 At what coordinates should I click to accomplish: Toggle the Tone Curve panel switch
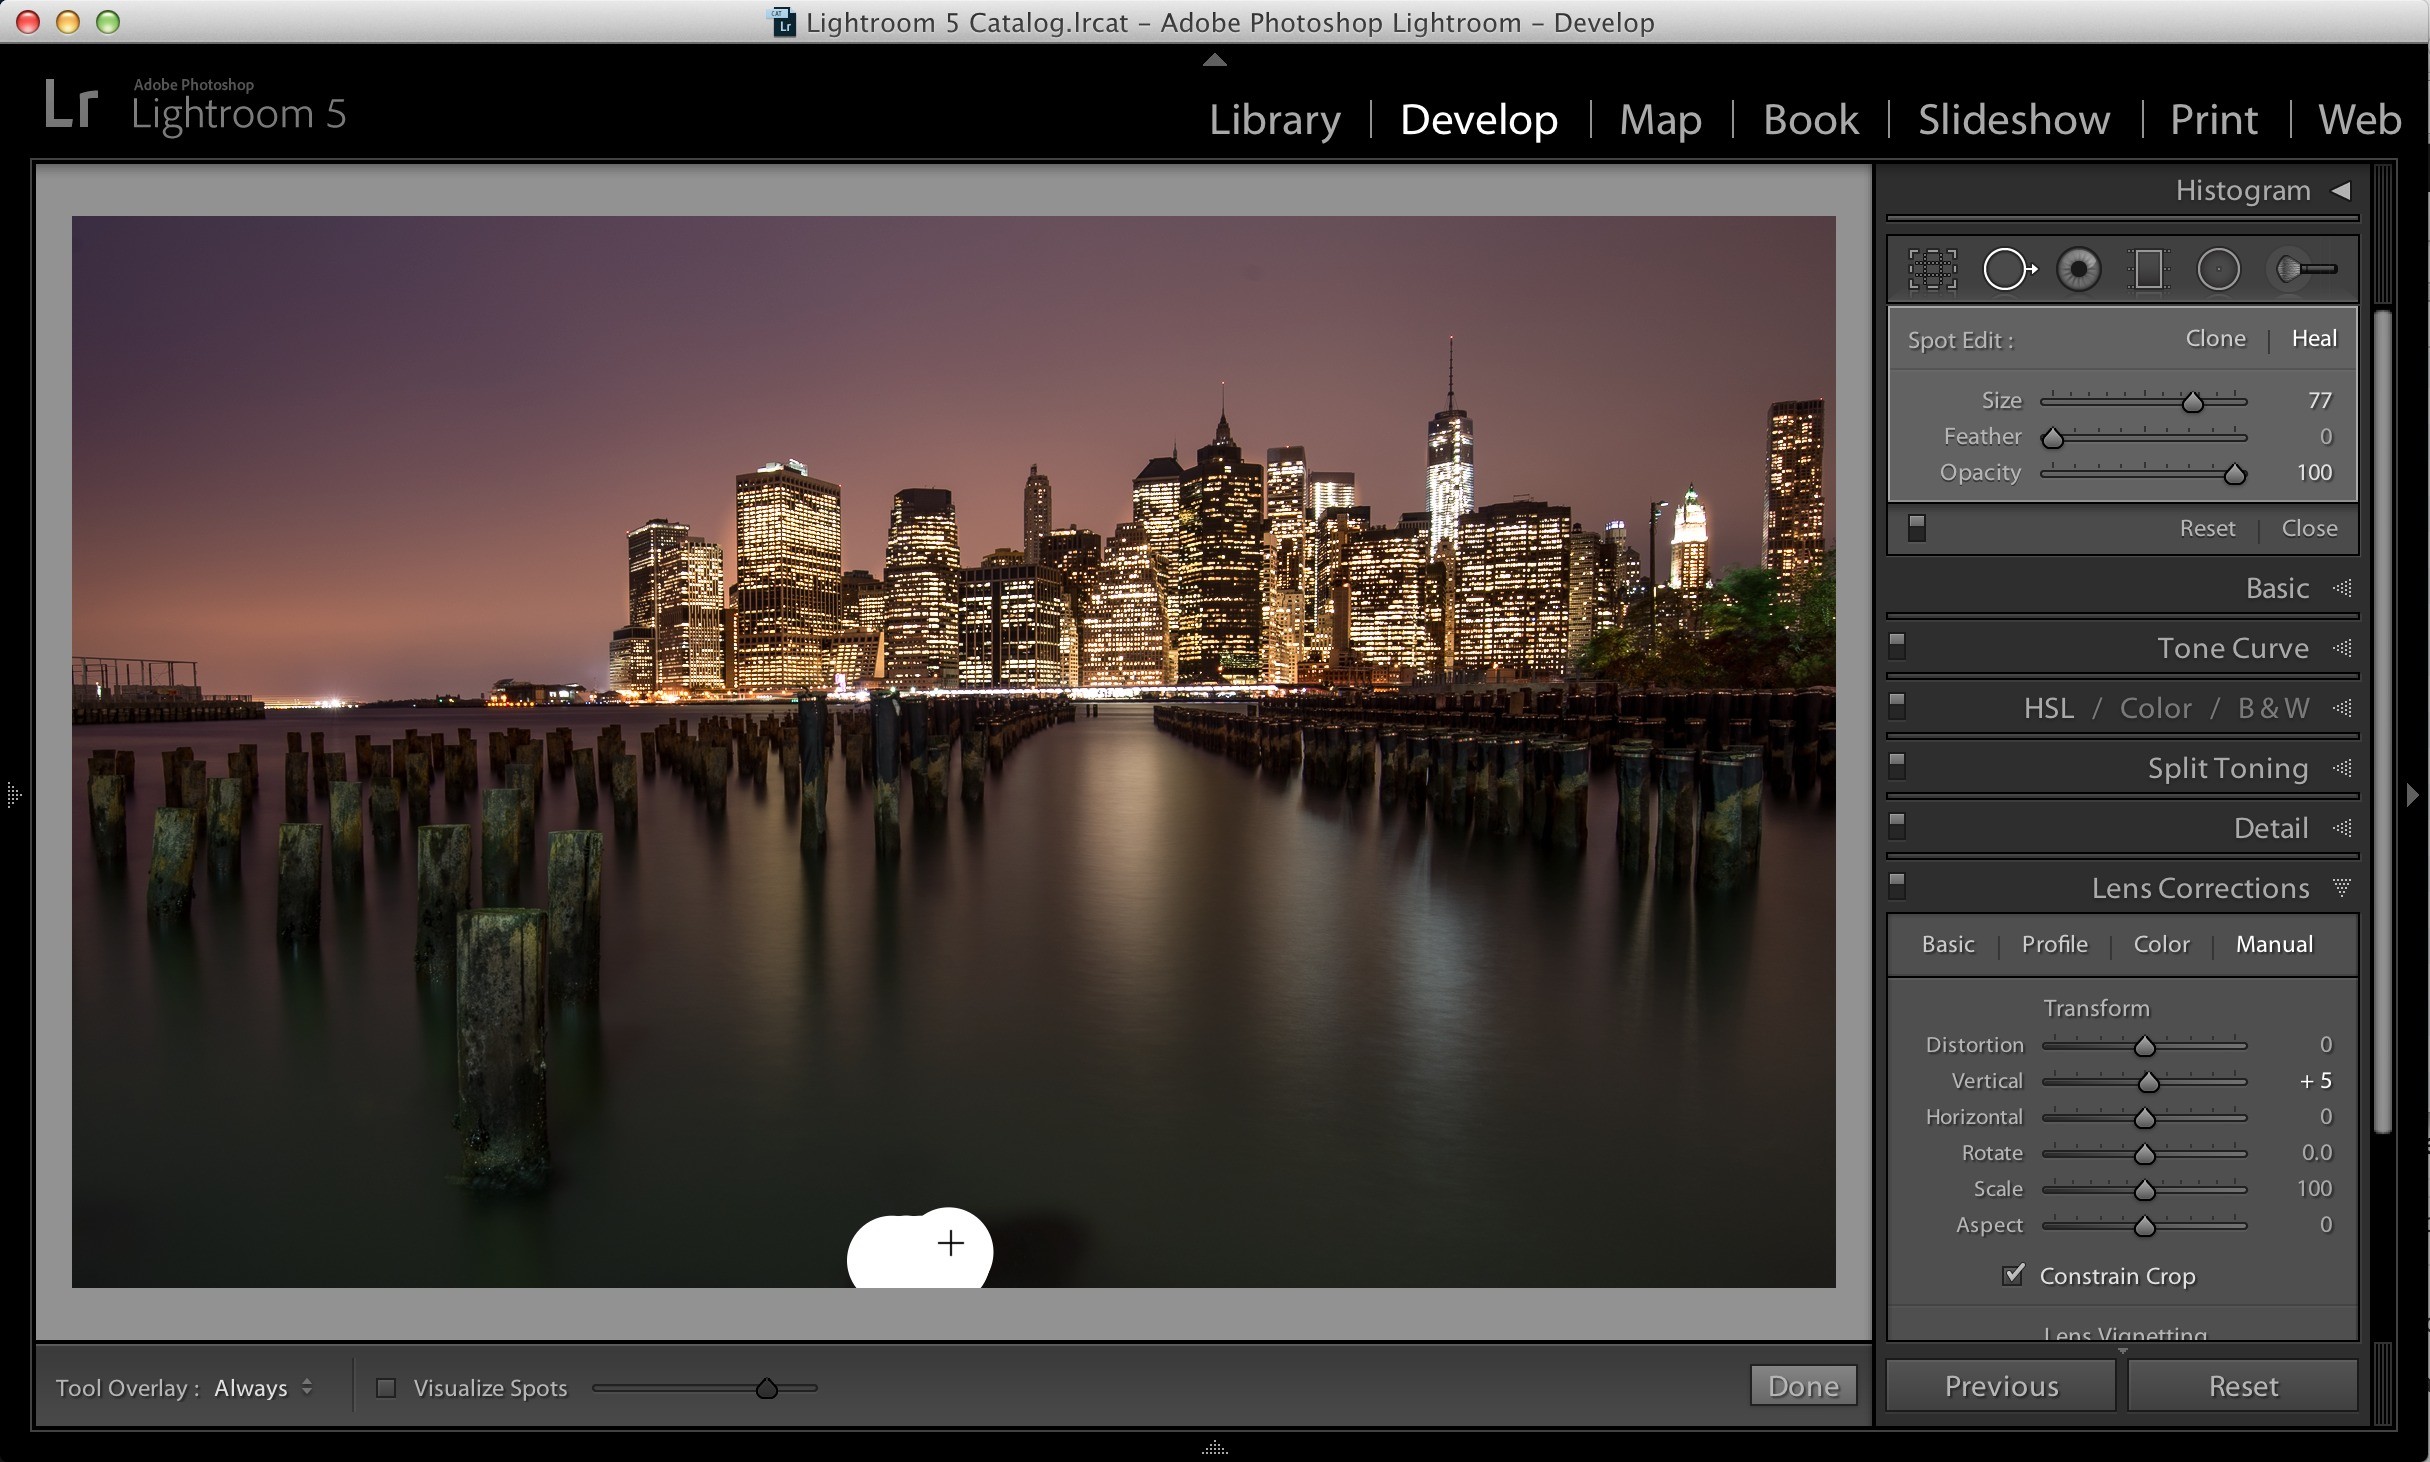click(x=1897, y=647)
